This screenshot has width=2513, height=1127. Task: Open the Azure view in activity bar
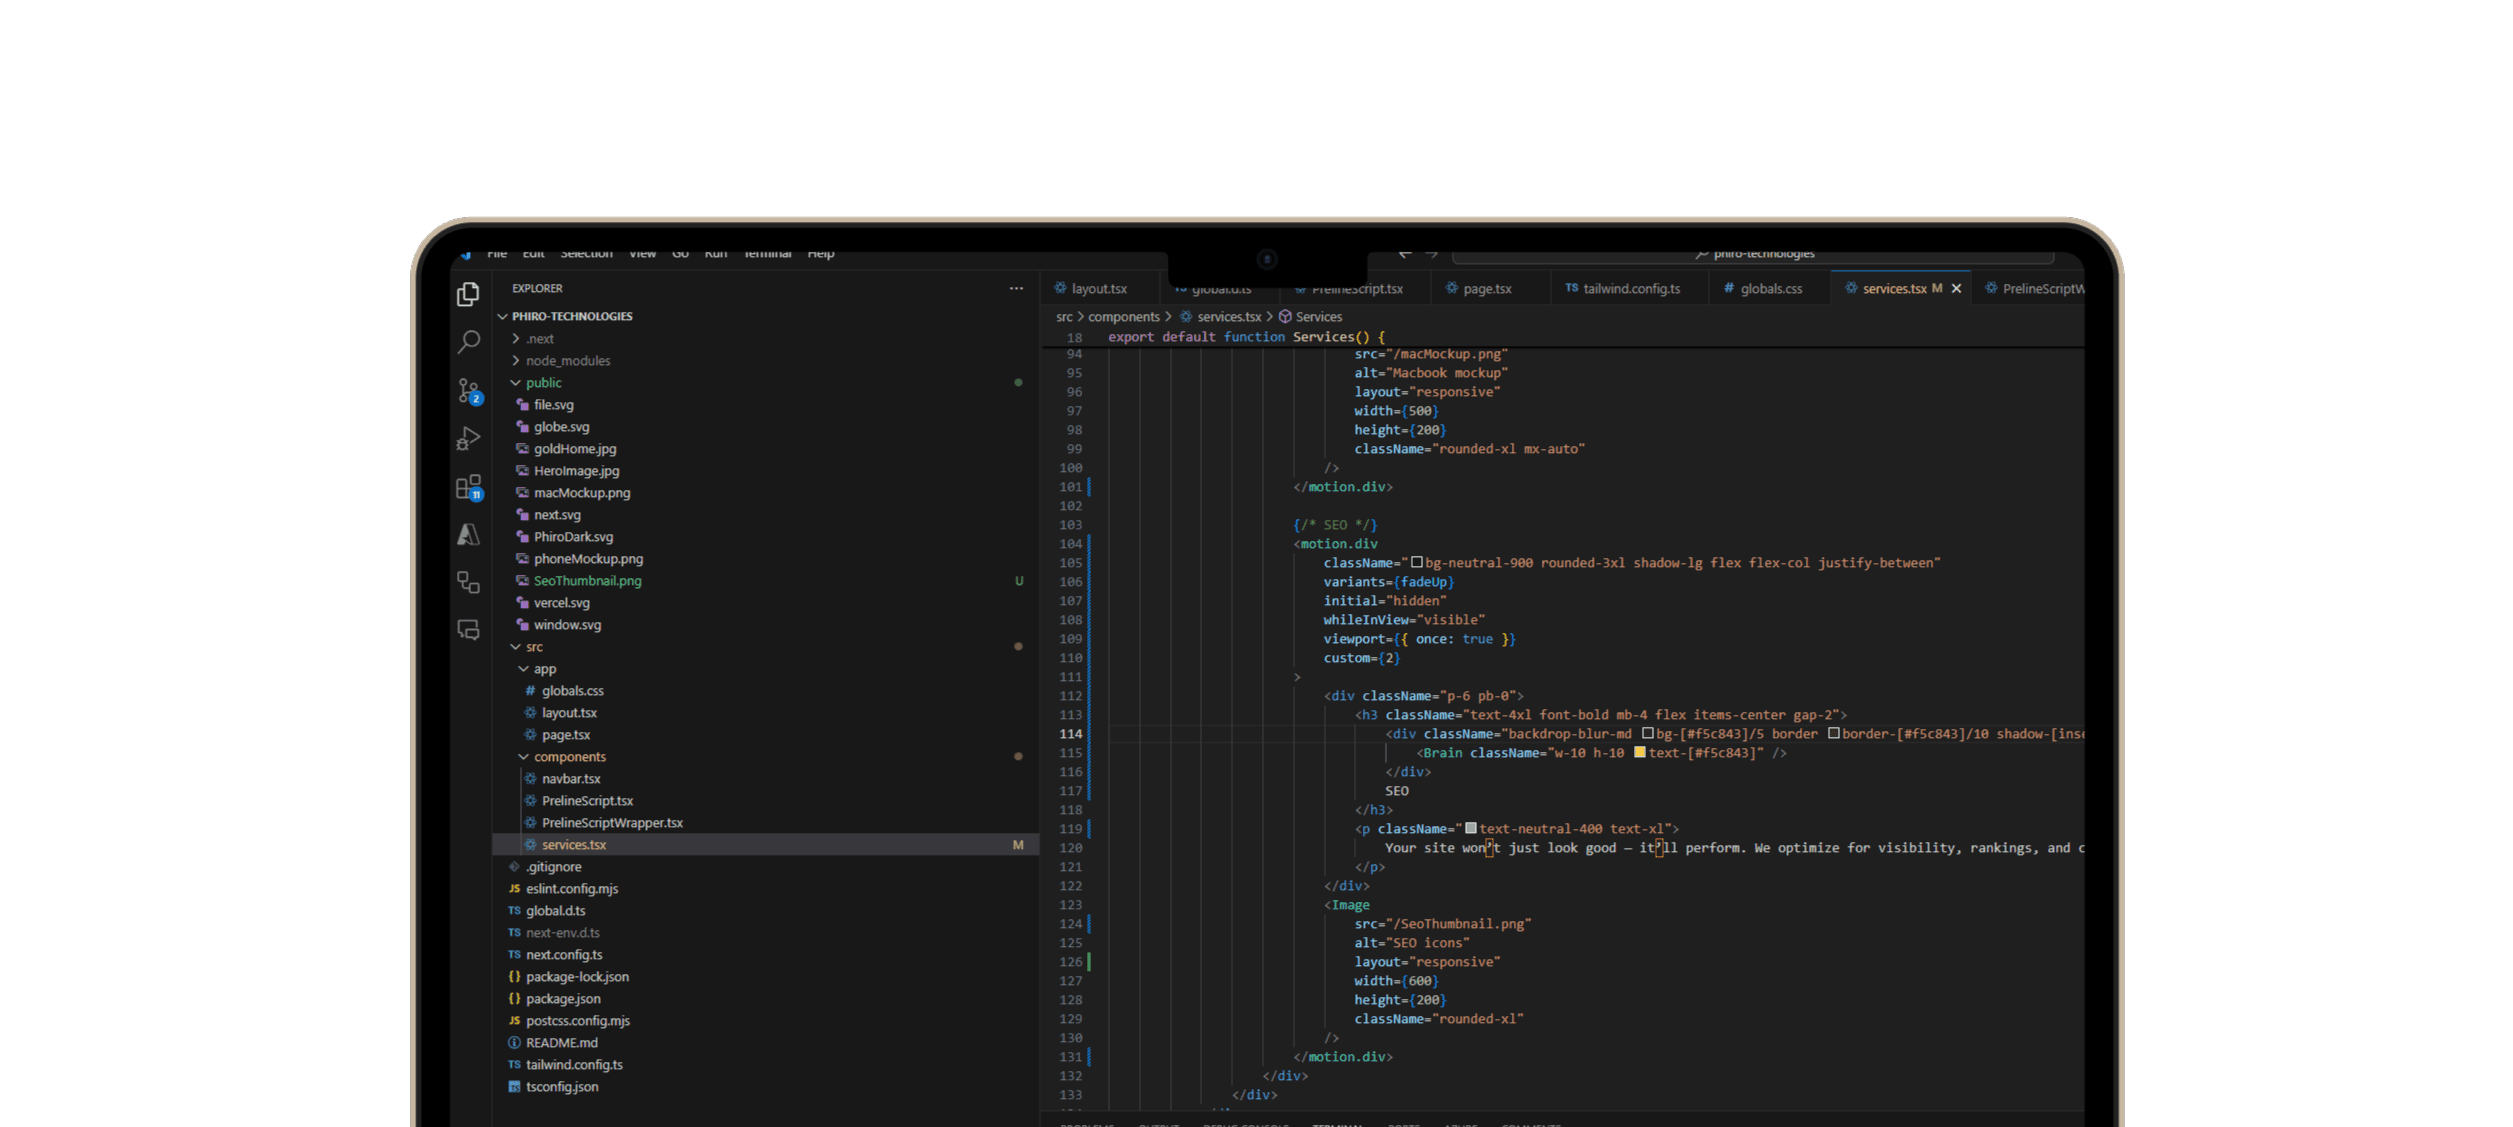coord(468,535)
